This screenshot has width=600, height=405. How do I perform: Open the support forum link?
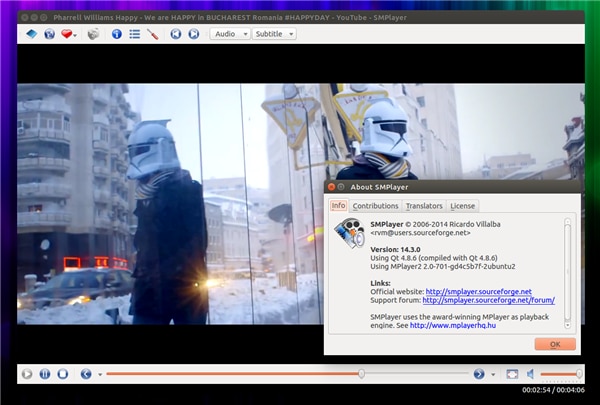click(x=488, y=300)
